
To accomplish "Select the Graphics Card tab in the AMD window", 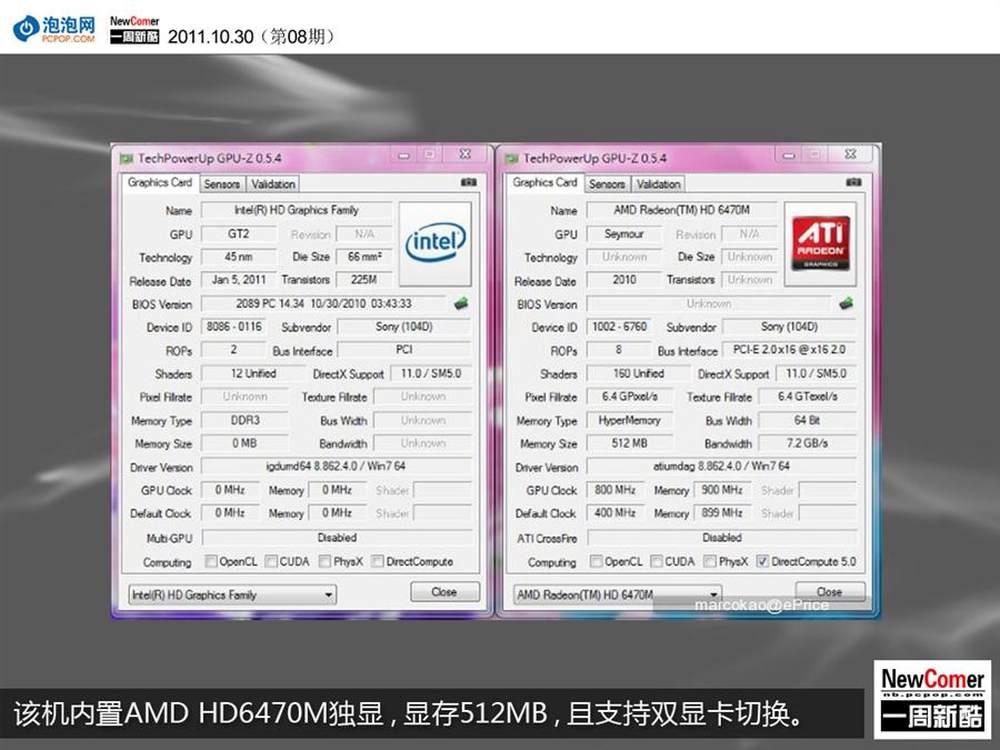I will coord(545,182).
